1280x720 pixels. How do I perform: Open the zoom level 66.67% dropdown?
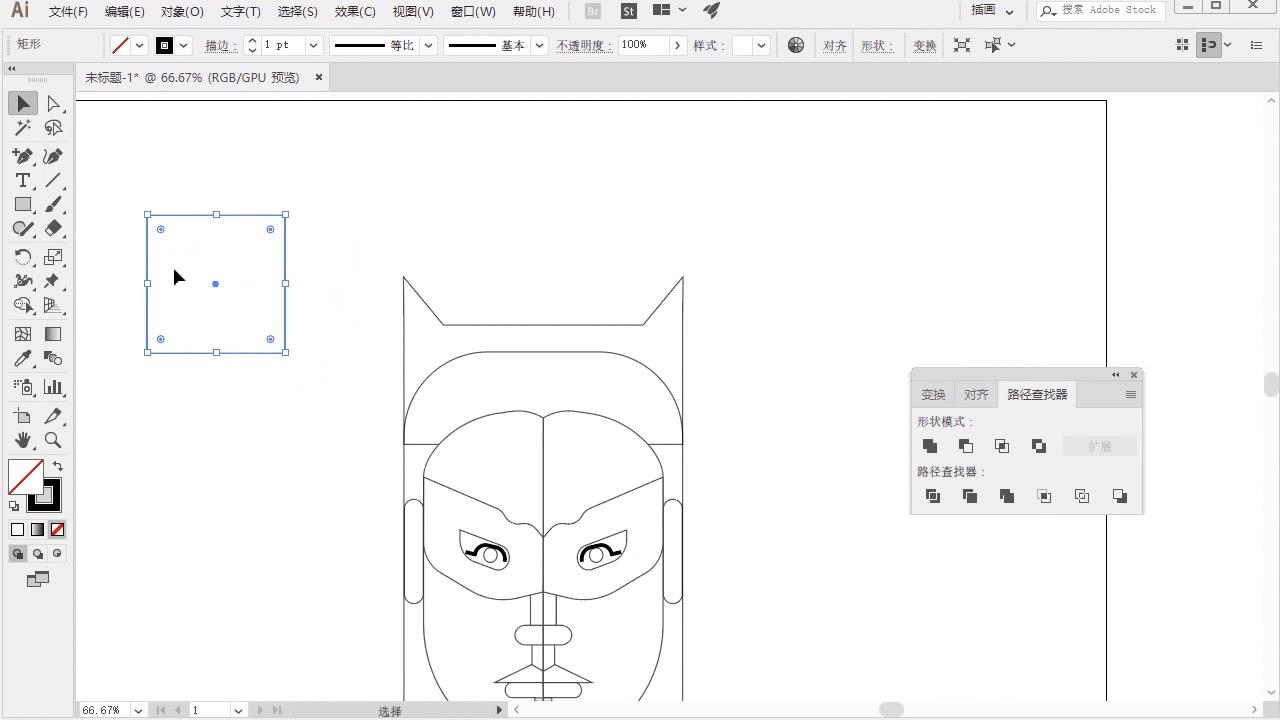[138, 710]
